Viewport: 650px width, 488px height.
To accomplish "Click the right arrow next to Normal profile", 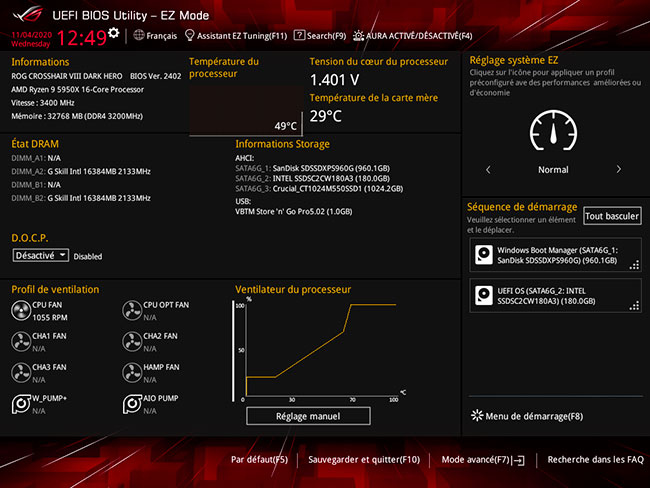I will [x=618, y=170].
